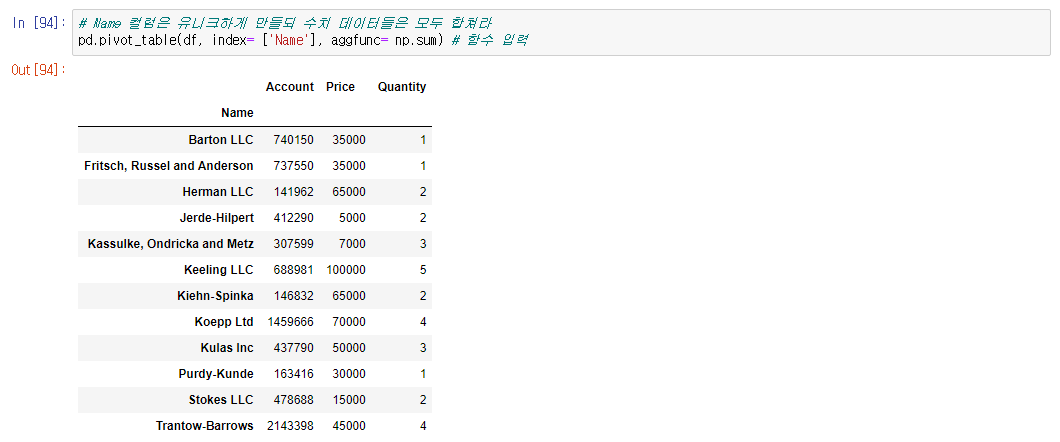This screenshot has width=1060, height=442.
Task: Click inside the pivot_table code cell
Action: click(x=561, y=32)
